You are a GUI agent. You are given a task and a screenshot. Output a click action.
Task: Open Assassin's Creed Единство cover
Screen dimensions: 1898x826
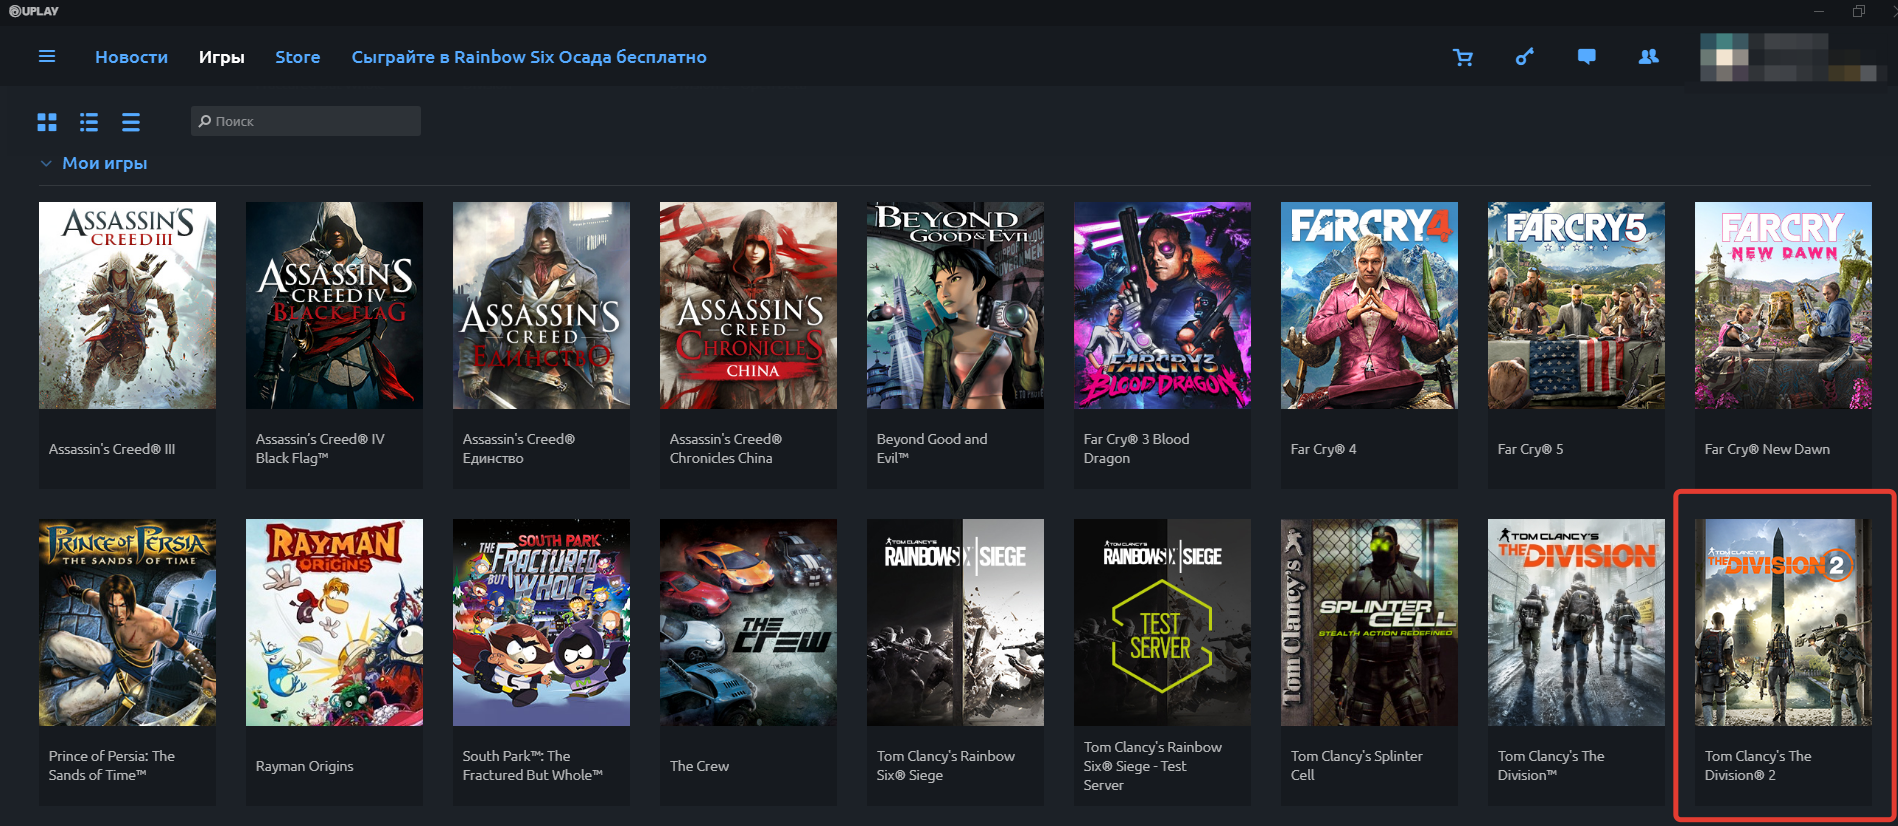tap(541, 305)
